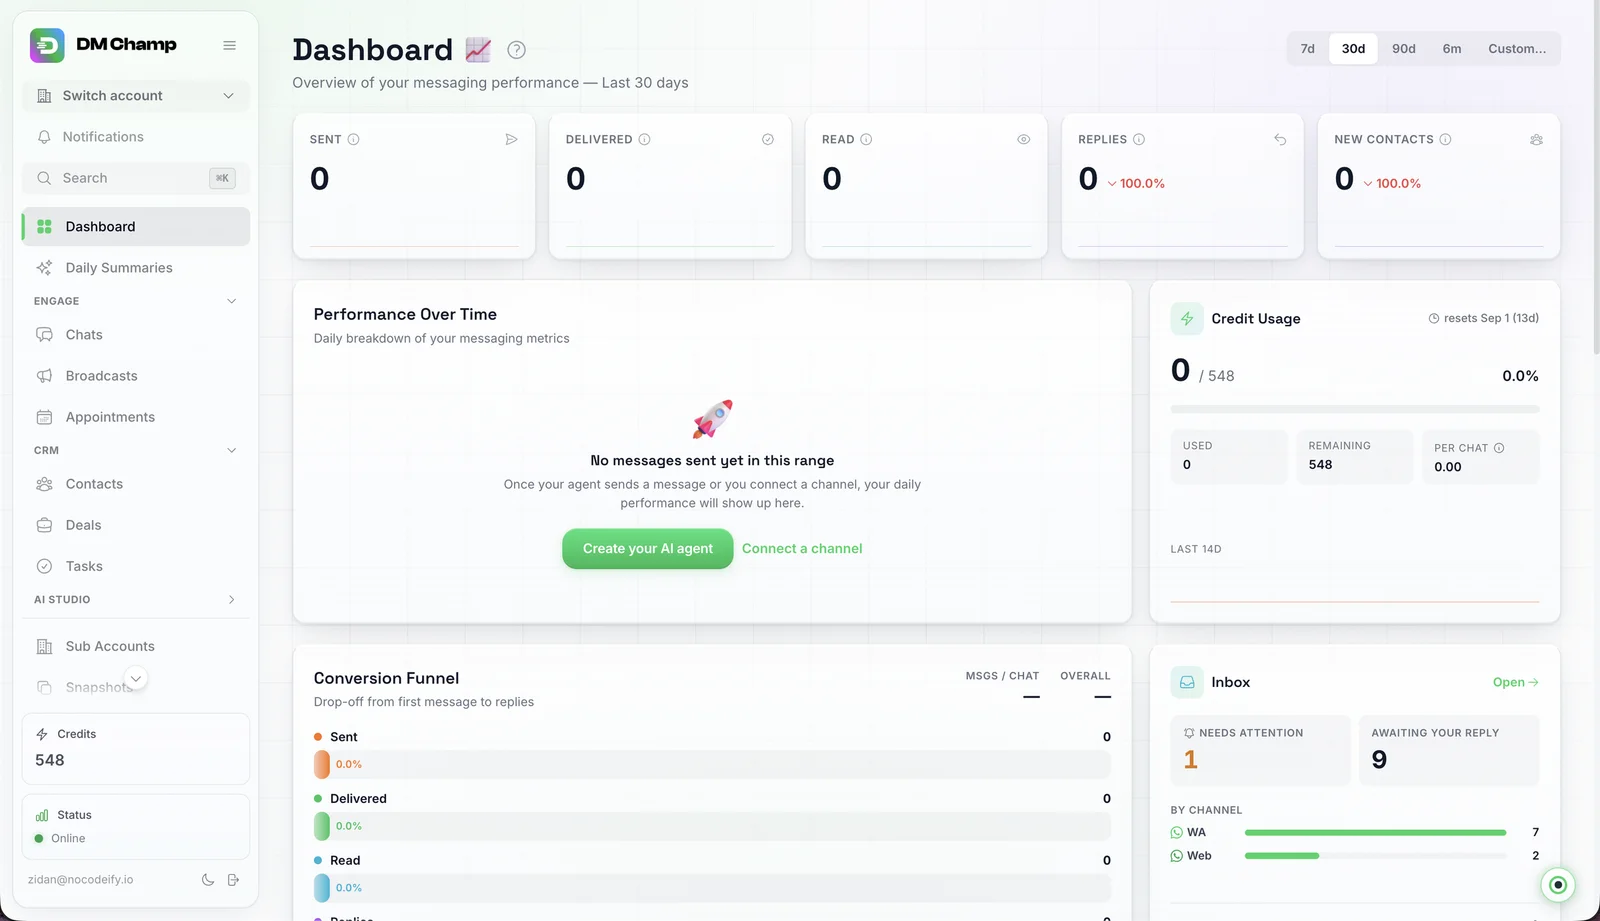
Task: Select the 90d time range
Action: click(x=1404, y=49)
